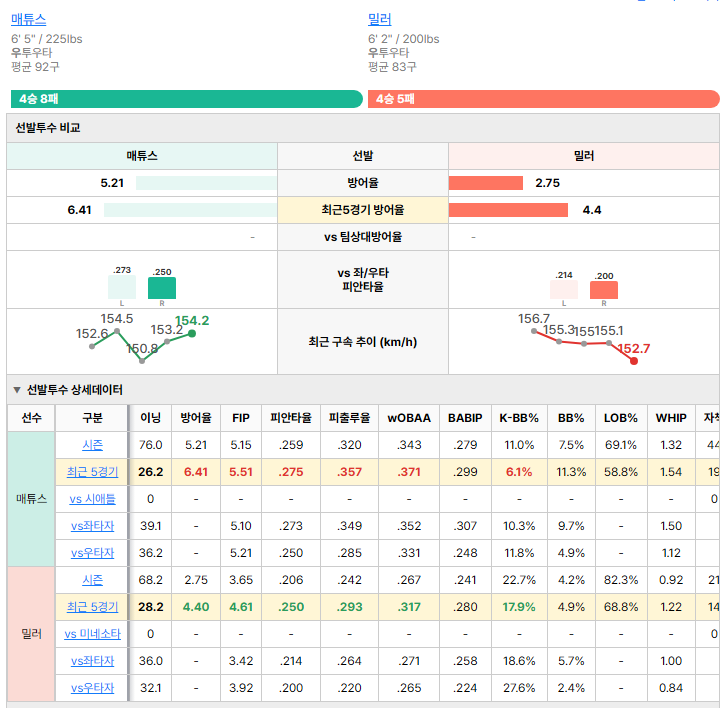Click the 154.5 velocity point for 매튜스
This screenshot has height=708, width=726.
[x=117, y=331]
